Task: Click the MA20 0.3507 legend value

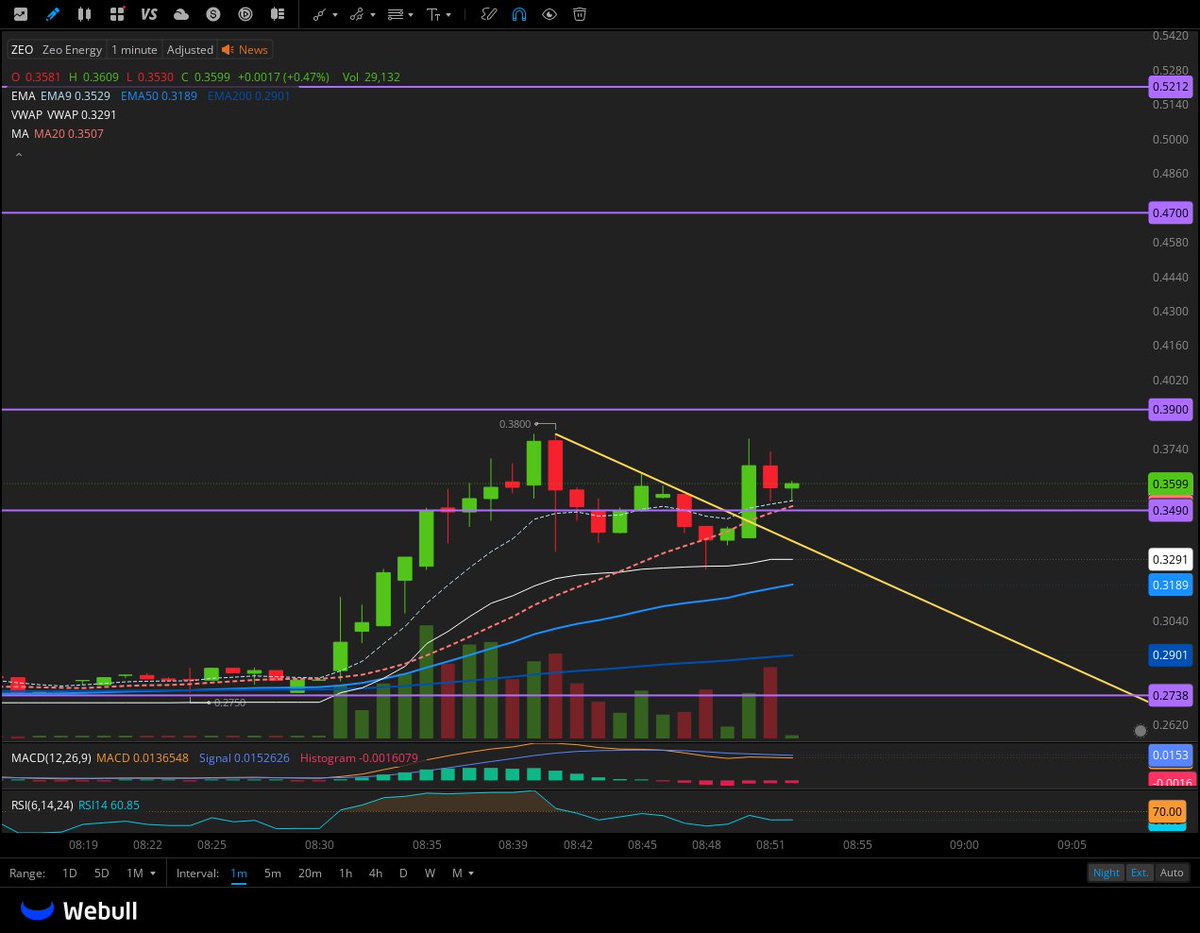Action: tap(69, 134)
